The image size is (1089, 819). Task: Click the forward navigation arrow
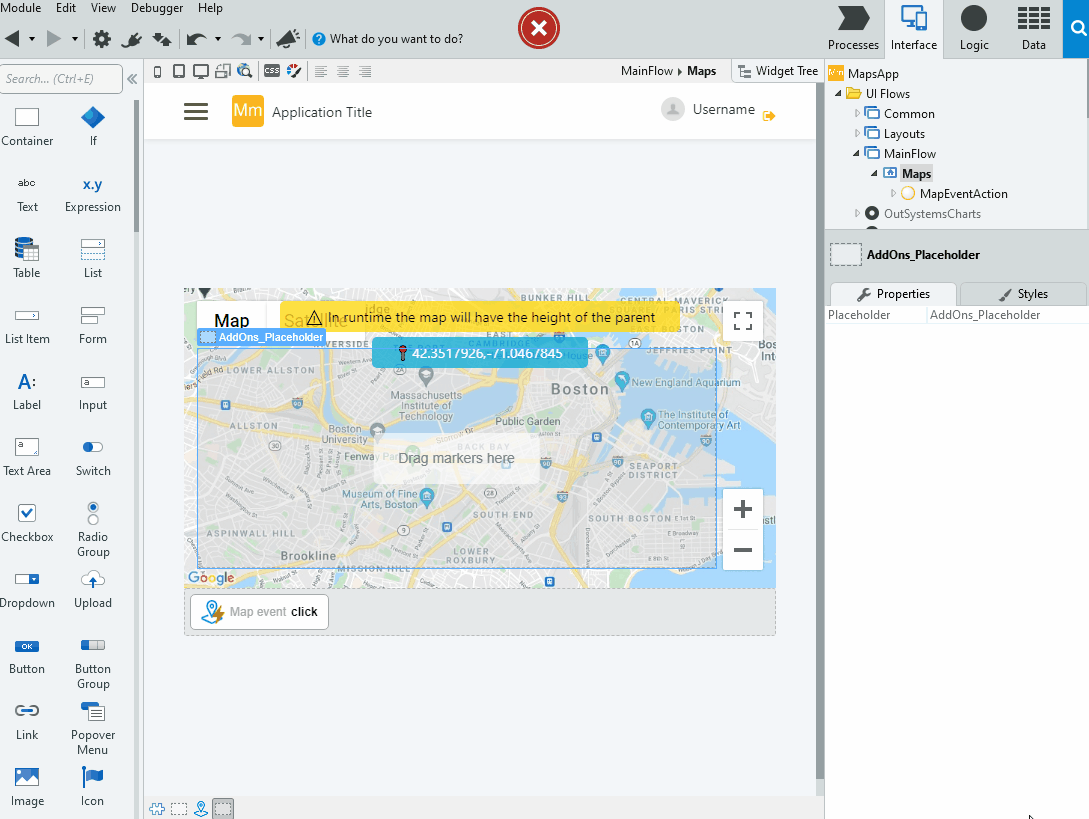pos(54,39)
